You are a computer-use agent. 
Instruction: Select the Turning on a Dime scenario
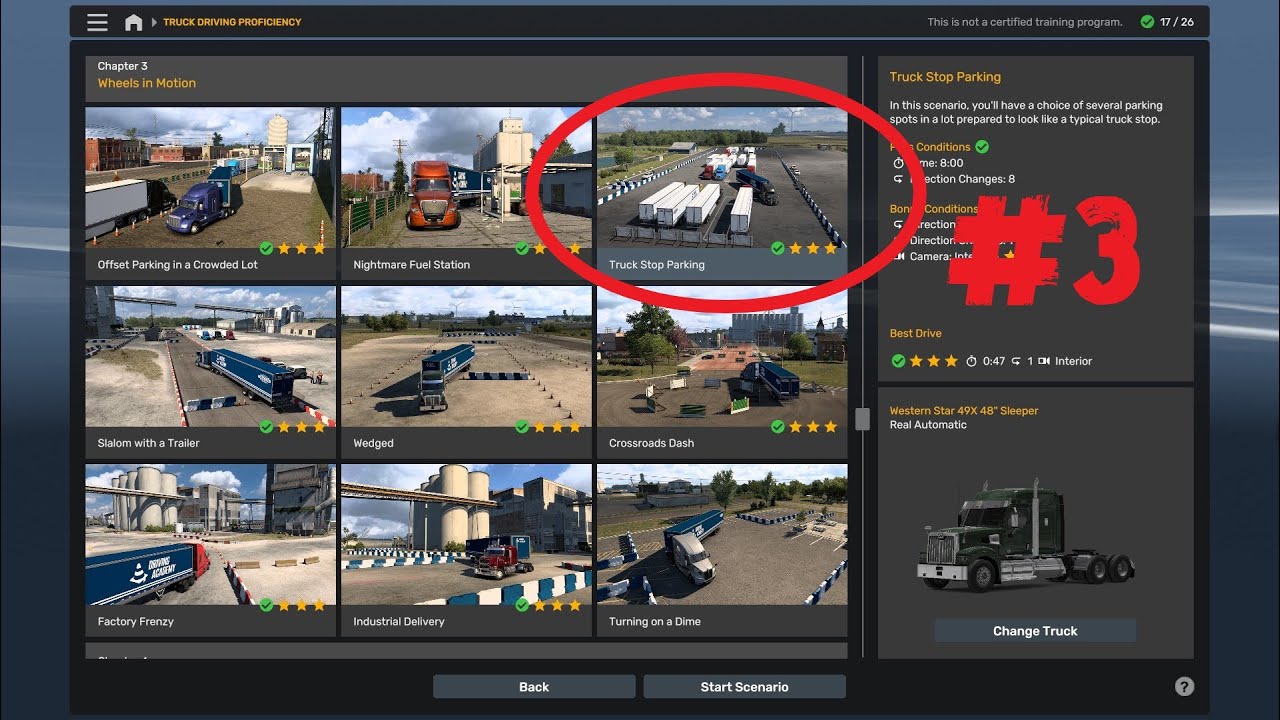pos(722,550)
